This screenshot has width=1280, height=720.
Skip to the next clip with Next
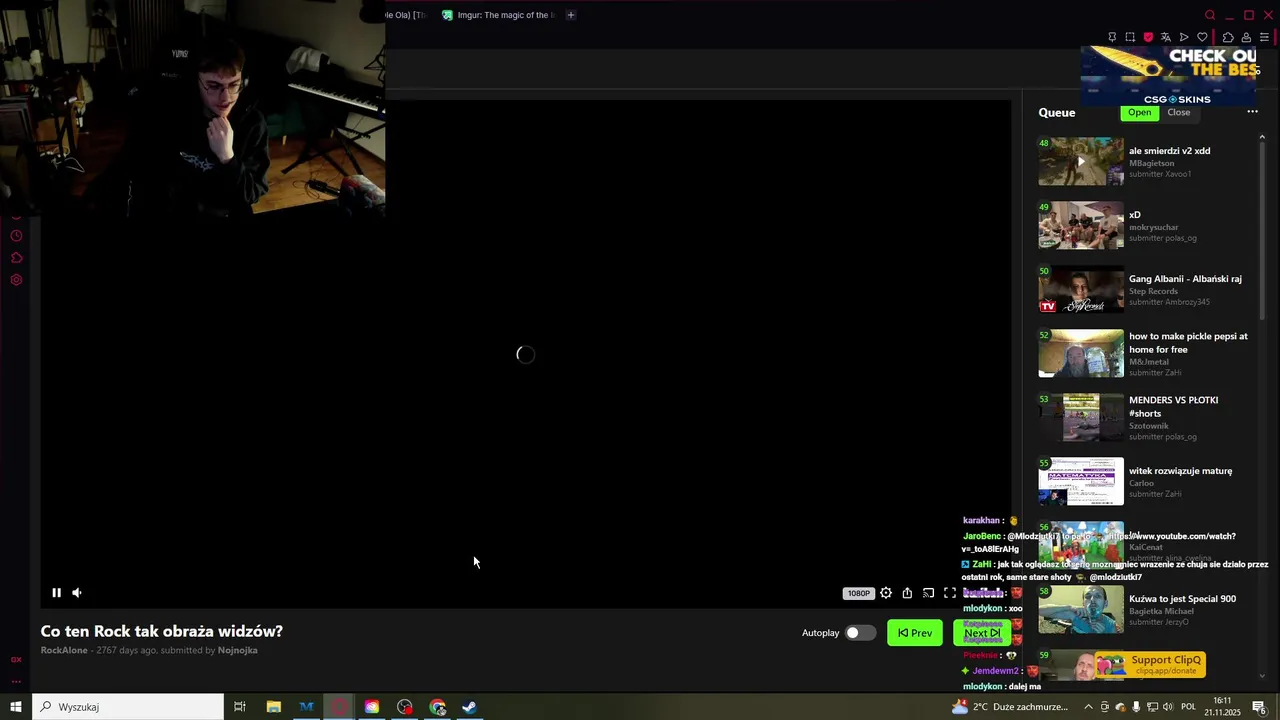[x=981, y=633]
